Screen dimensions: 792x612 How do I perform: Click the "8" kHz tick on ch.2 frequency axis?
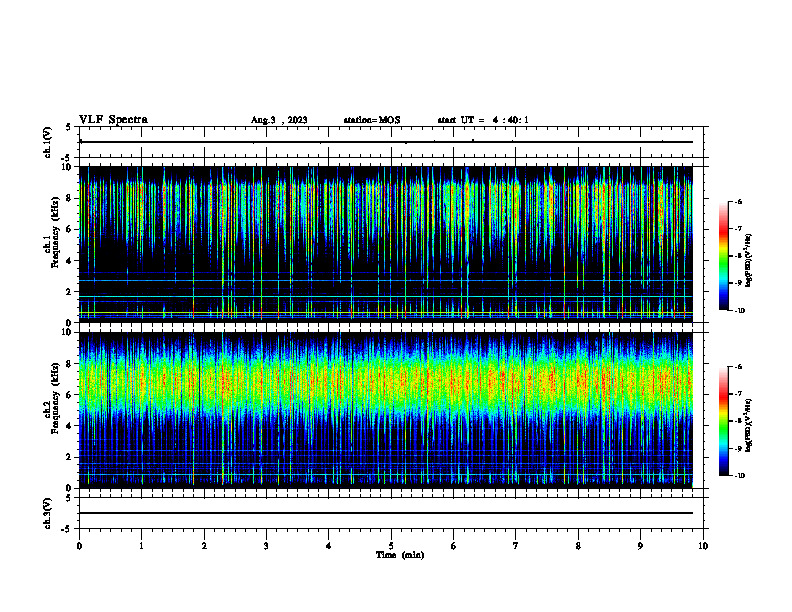click(x=68, y=364)
